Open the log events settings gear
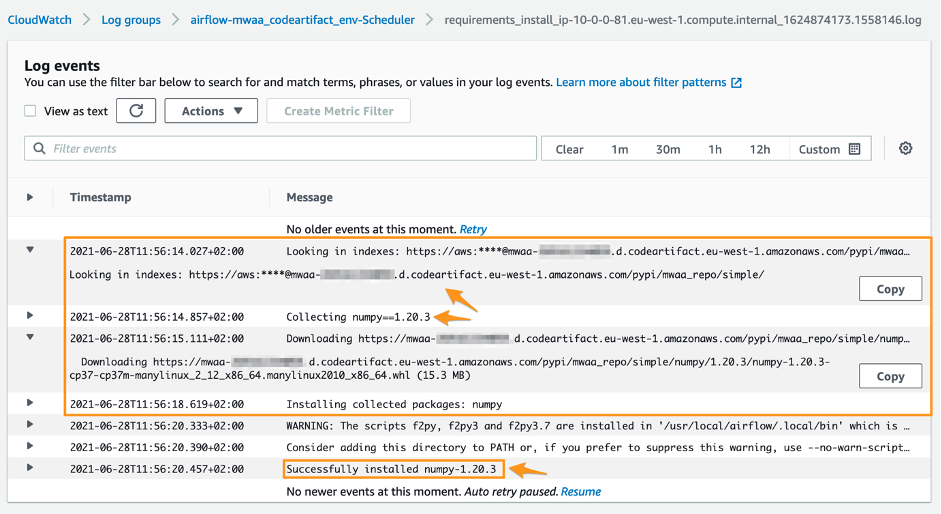The height and width of the screenshot is (514, 941). click(x=906, y=148)
